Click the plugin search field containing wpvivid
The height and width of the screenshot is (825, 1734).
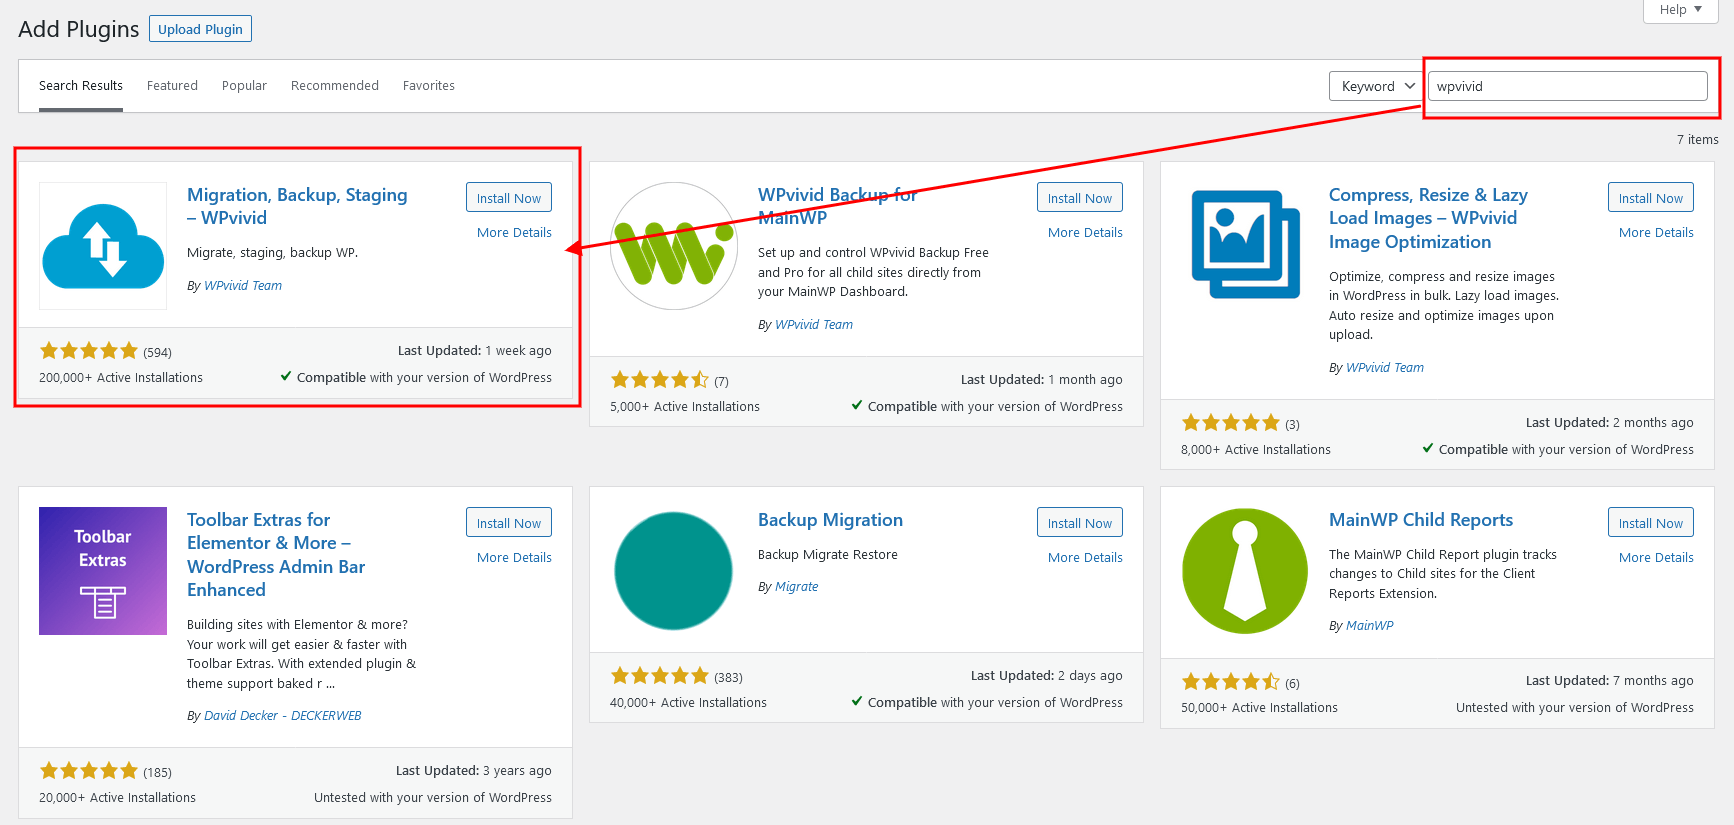tap(1567, 86)
